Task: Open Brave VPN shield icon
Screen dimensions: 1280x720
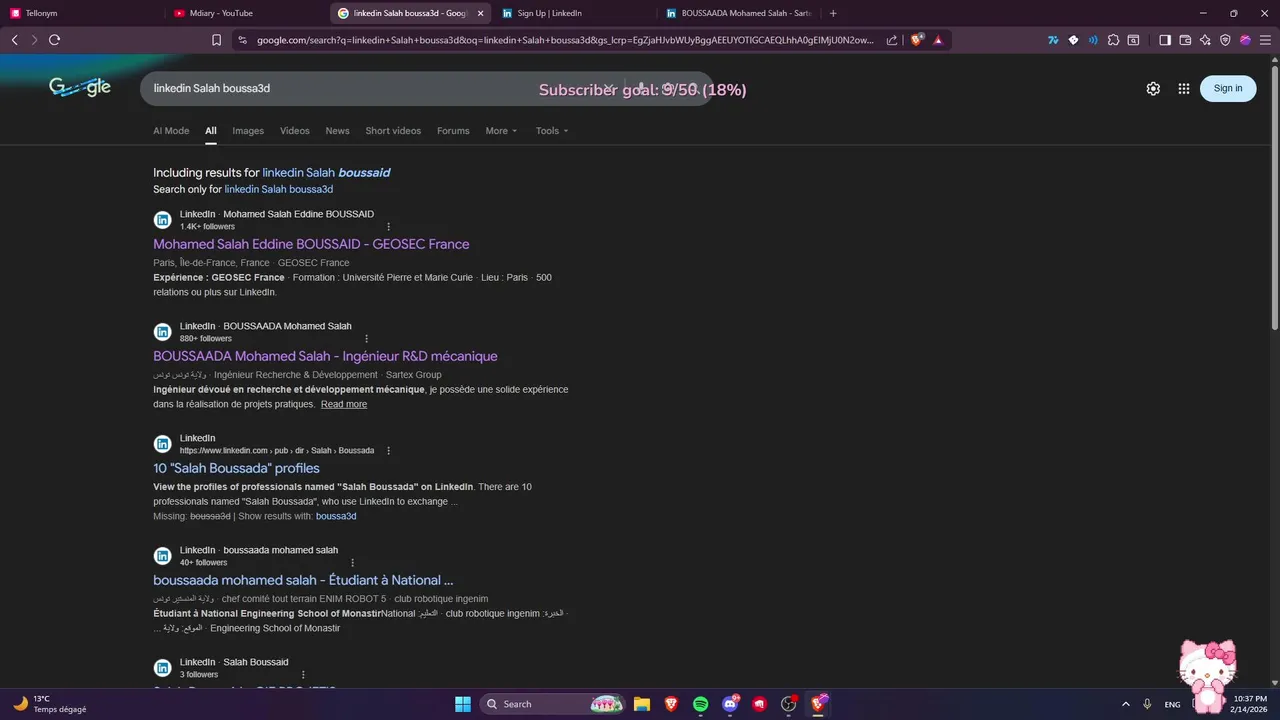Action: (x=1225, y=40)
